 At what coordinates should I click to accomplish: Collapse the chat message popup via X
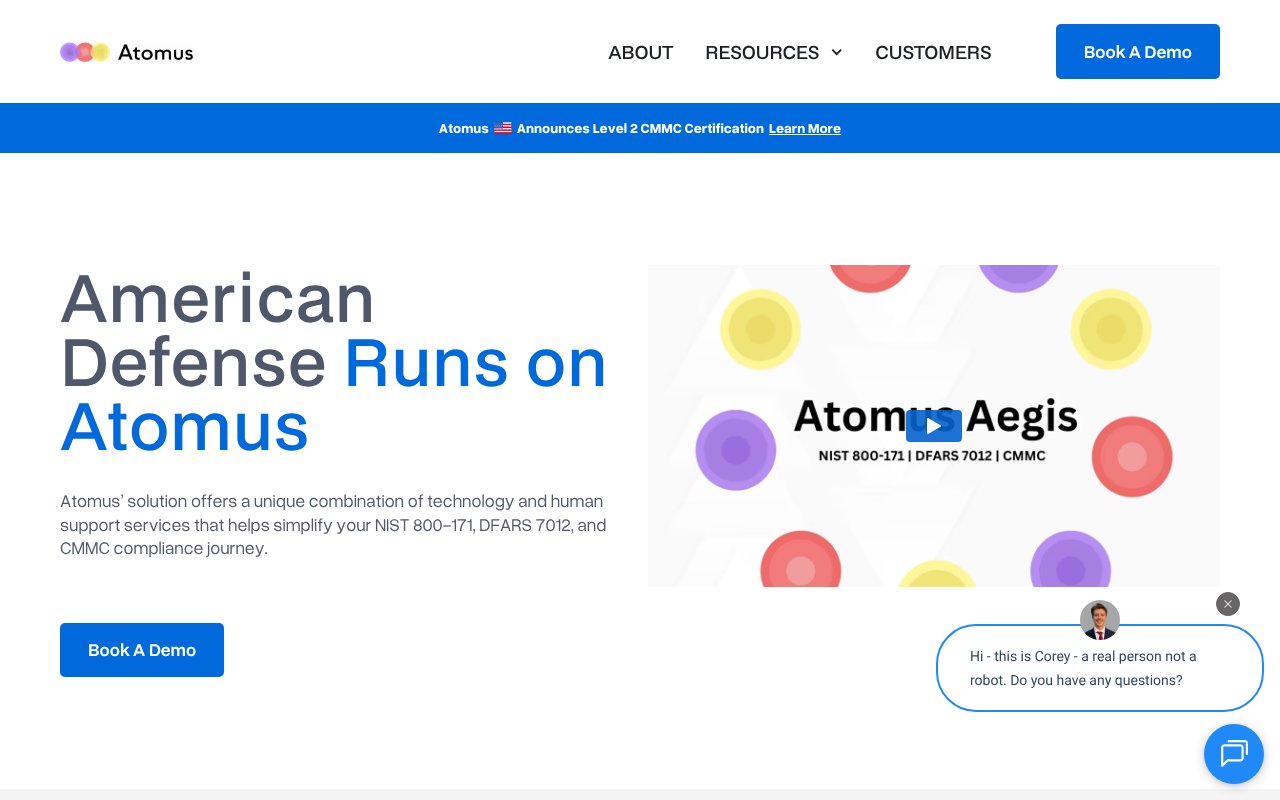tap(1228, 604)
